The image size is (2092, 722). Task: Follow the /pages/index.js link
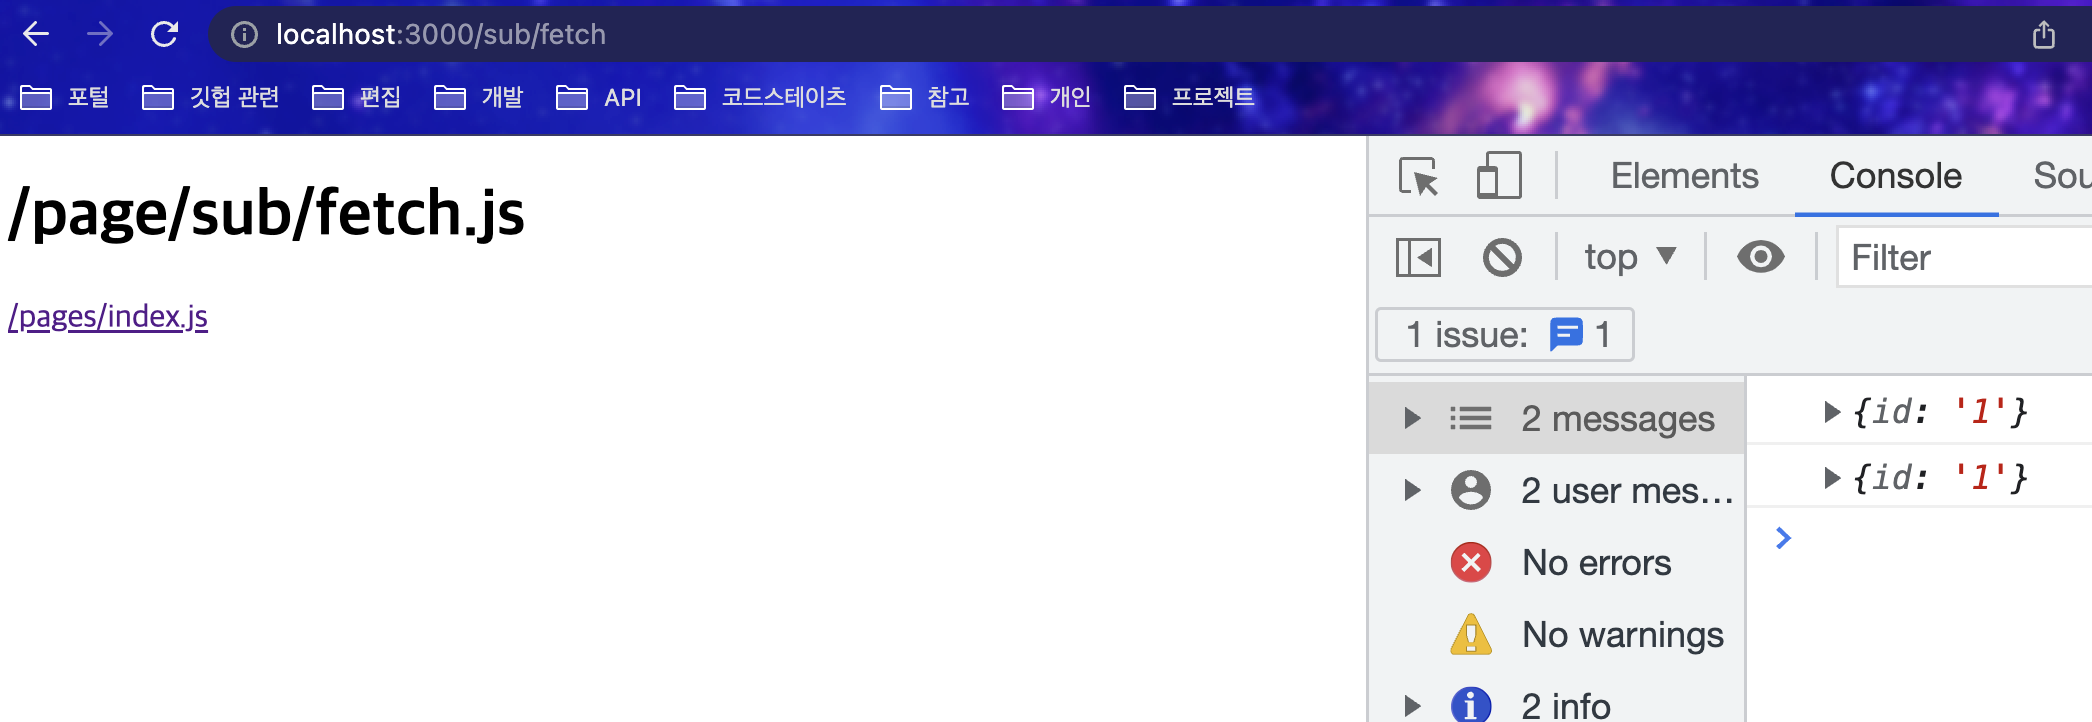tap(108, 317)
